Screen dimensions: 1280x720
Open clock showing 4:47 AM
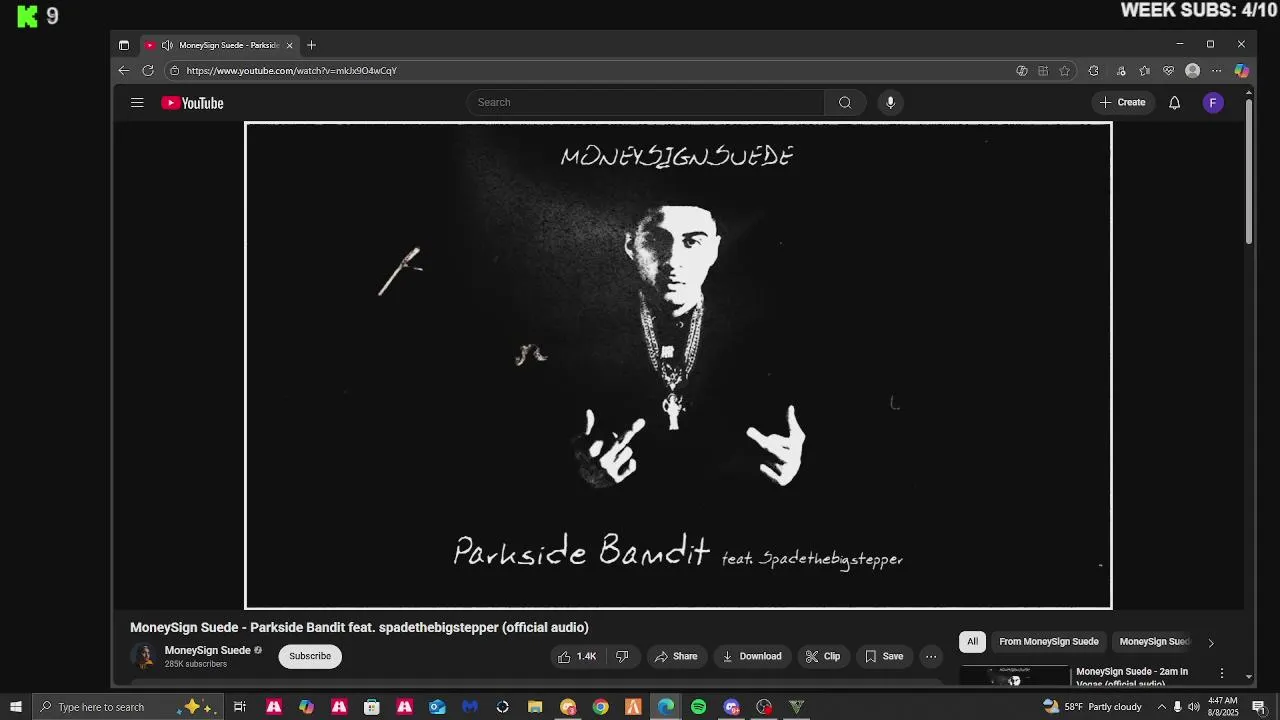1223,707
